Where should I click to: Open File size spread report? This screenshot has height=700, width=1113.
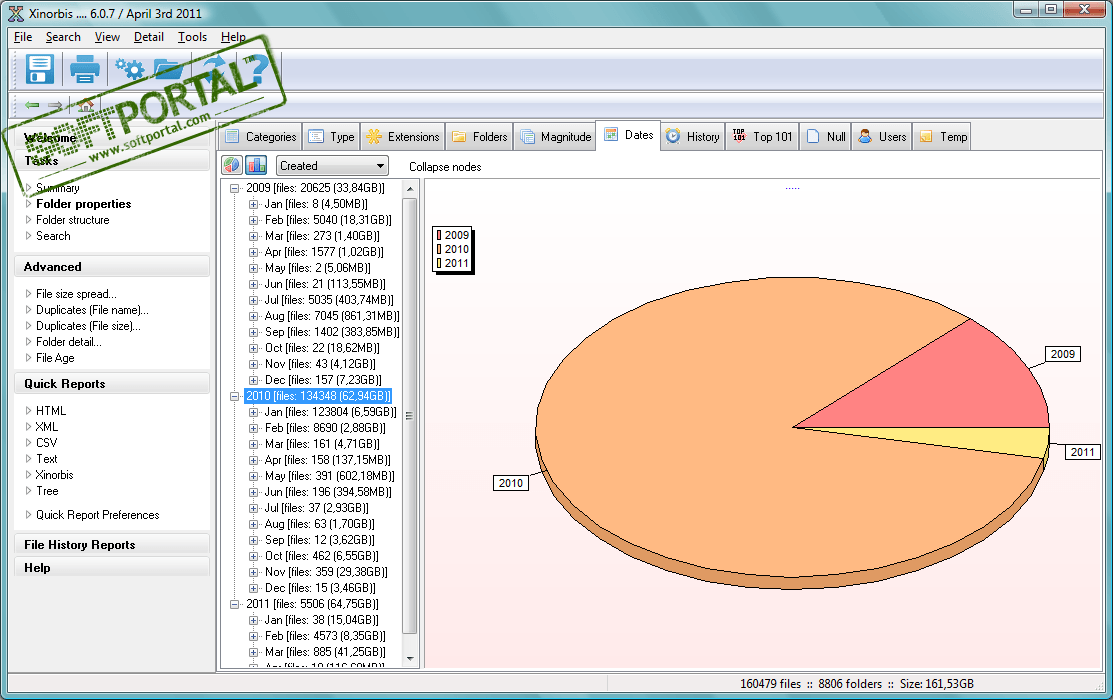pos(76,294)
